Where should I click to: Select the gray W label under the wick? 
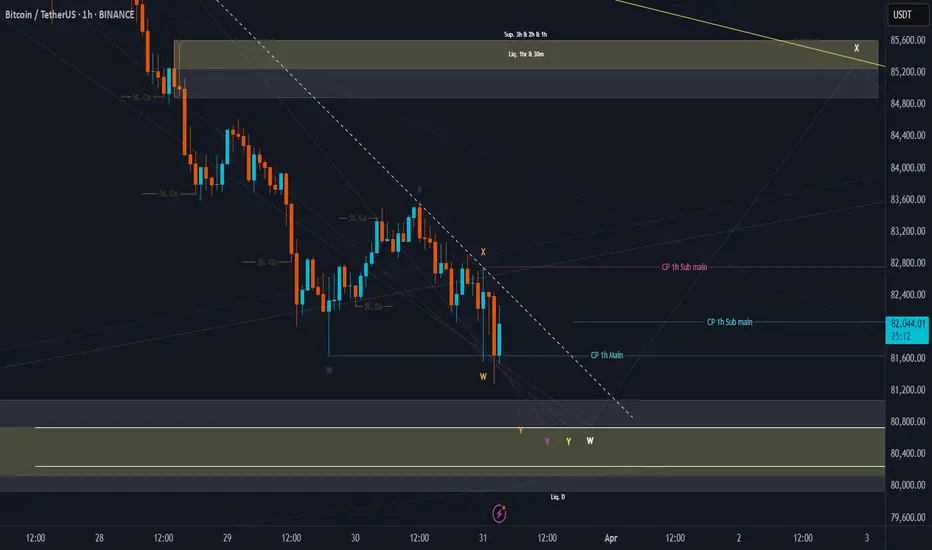pyautogui.click(x=329, y=370)
